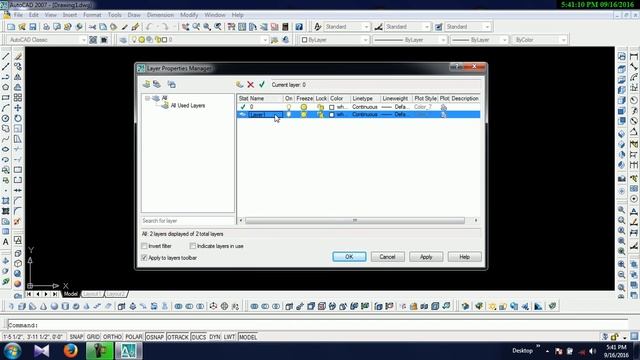Switch to the Model tab
Viewport: 640px width, 360px height.
point(70,294)
